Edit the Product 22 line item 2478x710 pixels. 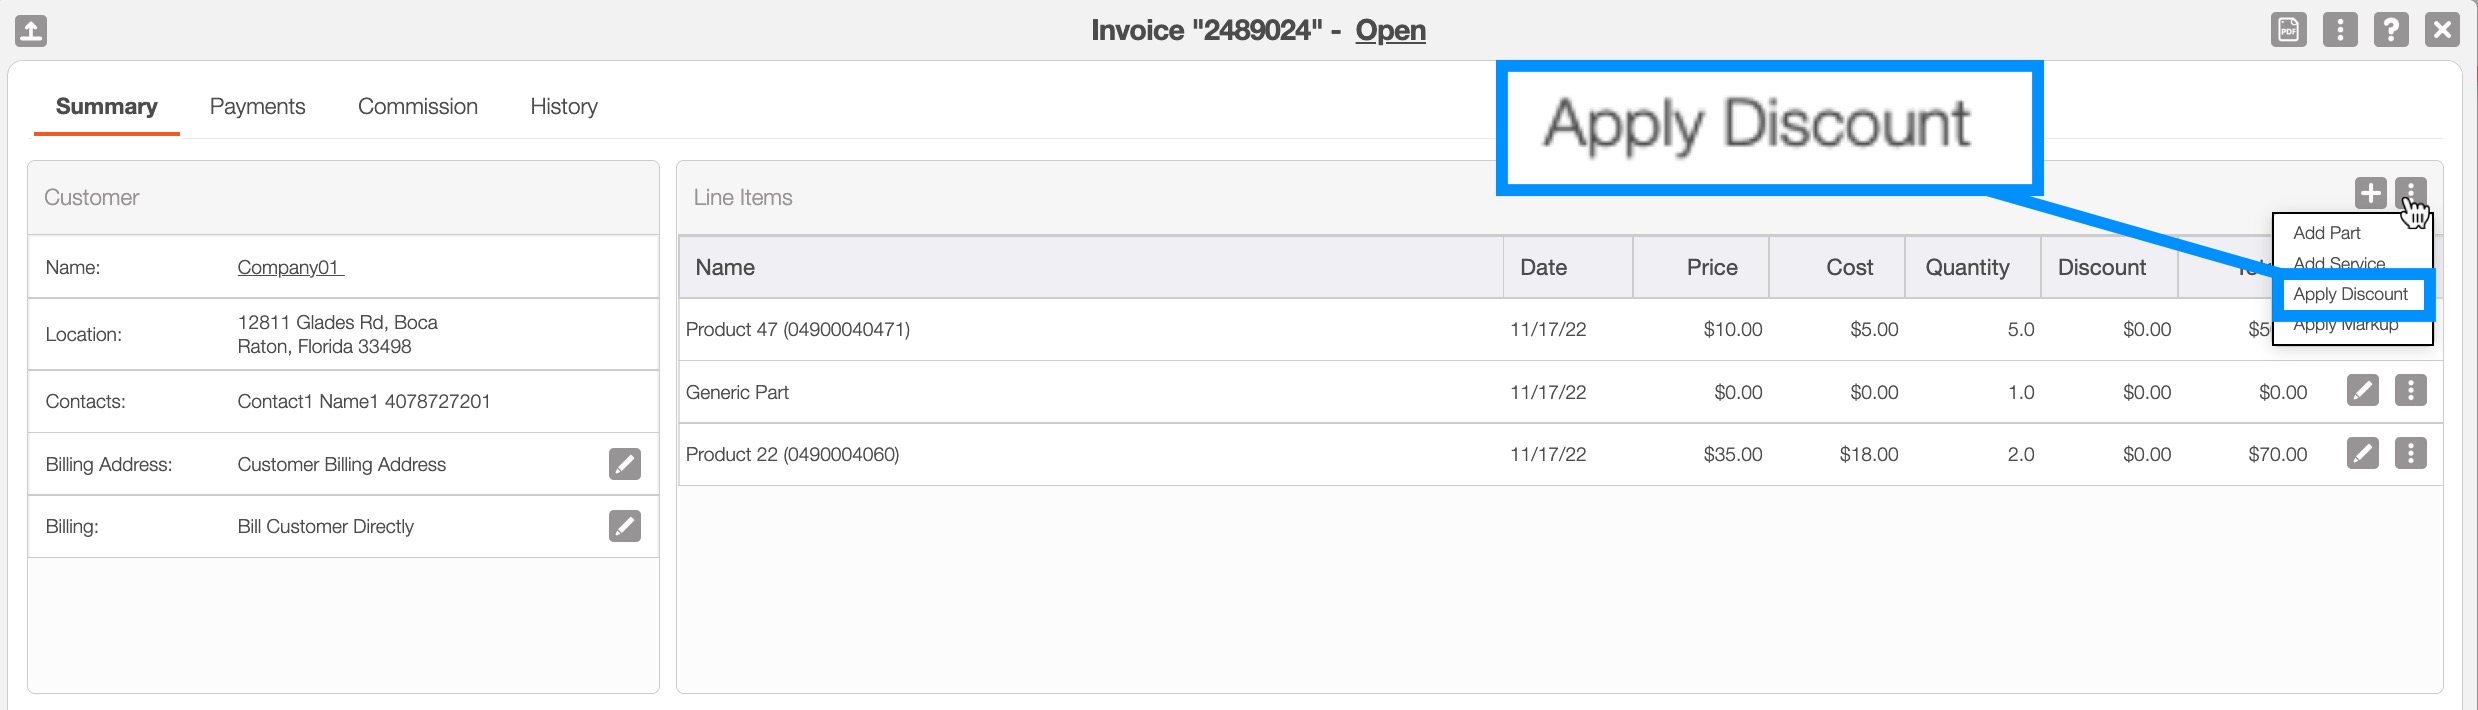tap(2362, 454)
